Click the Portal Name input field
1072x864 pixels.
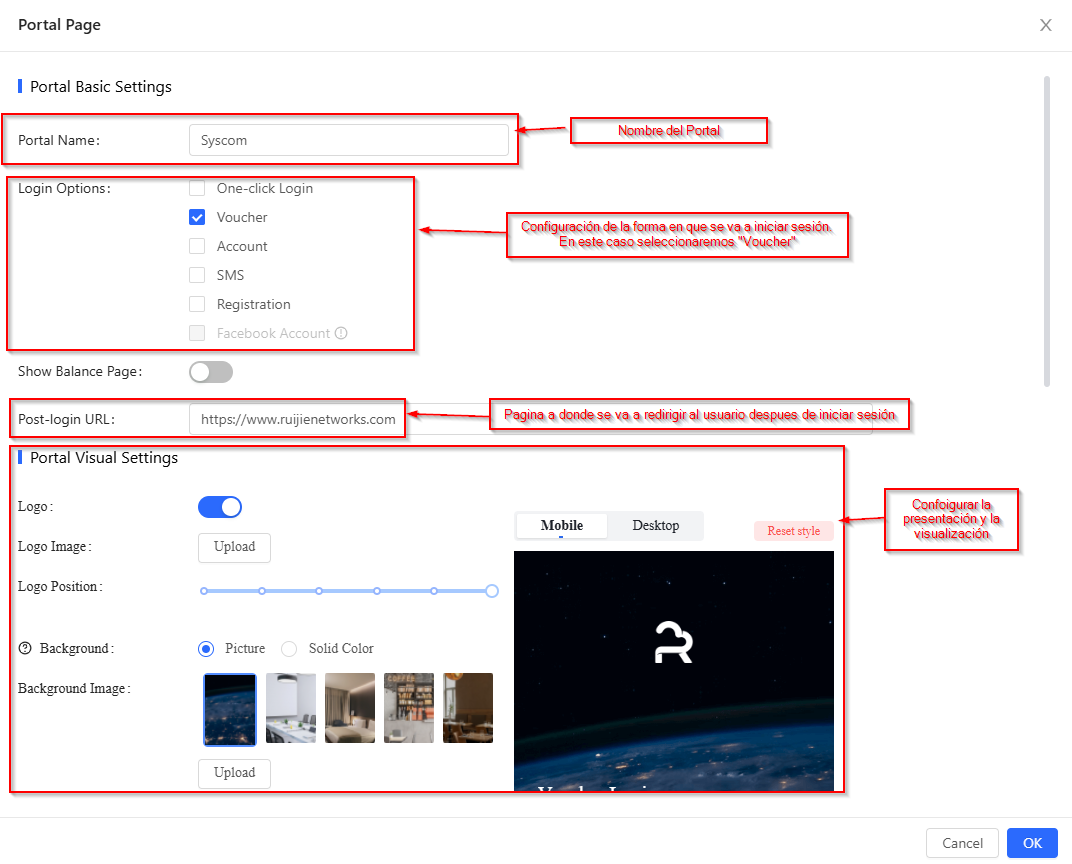coord(348,140)
